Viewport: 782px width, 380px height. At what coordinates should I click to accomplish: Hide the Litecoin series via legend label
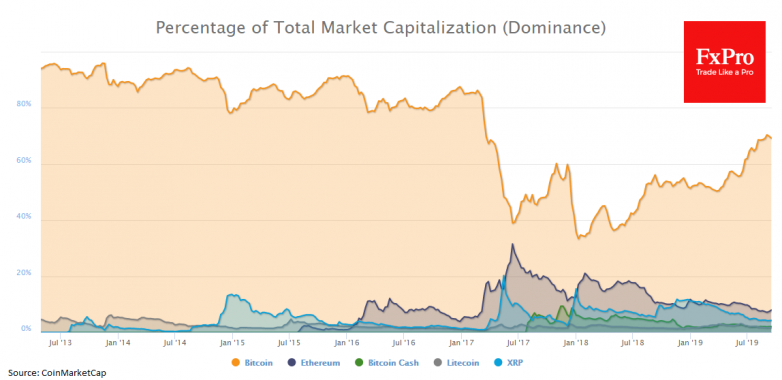[x=462, y=363]
